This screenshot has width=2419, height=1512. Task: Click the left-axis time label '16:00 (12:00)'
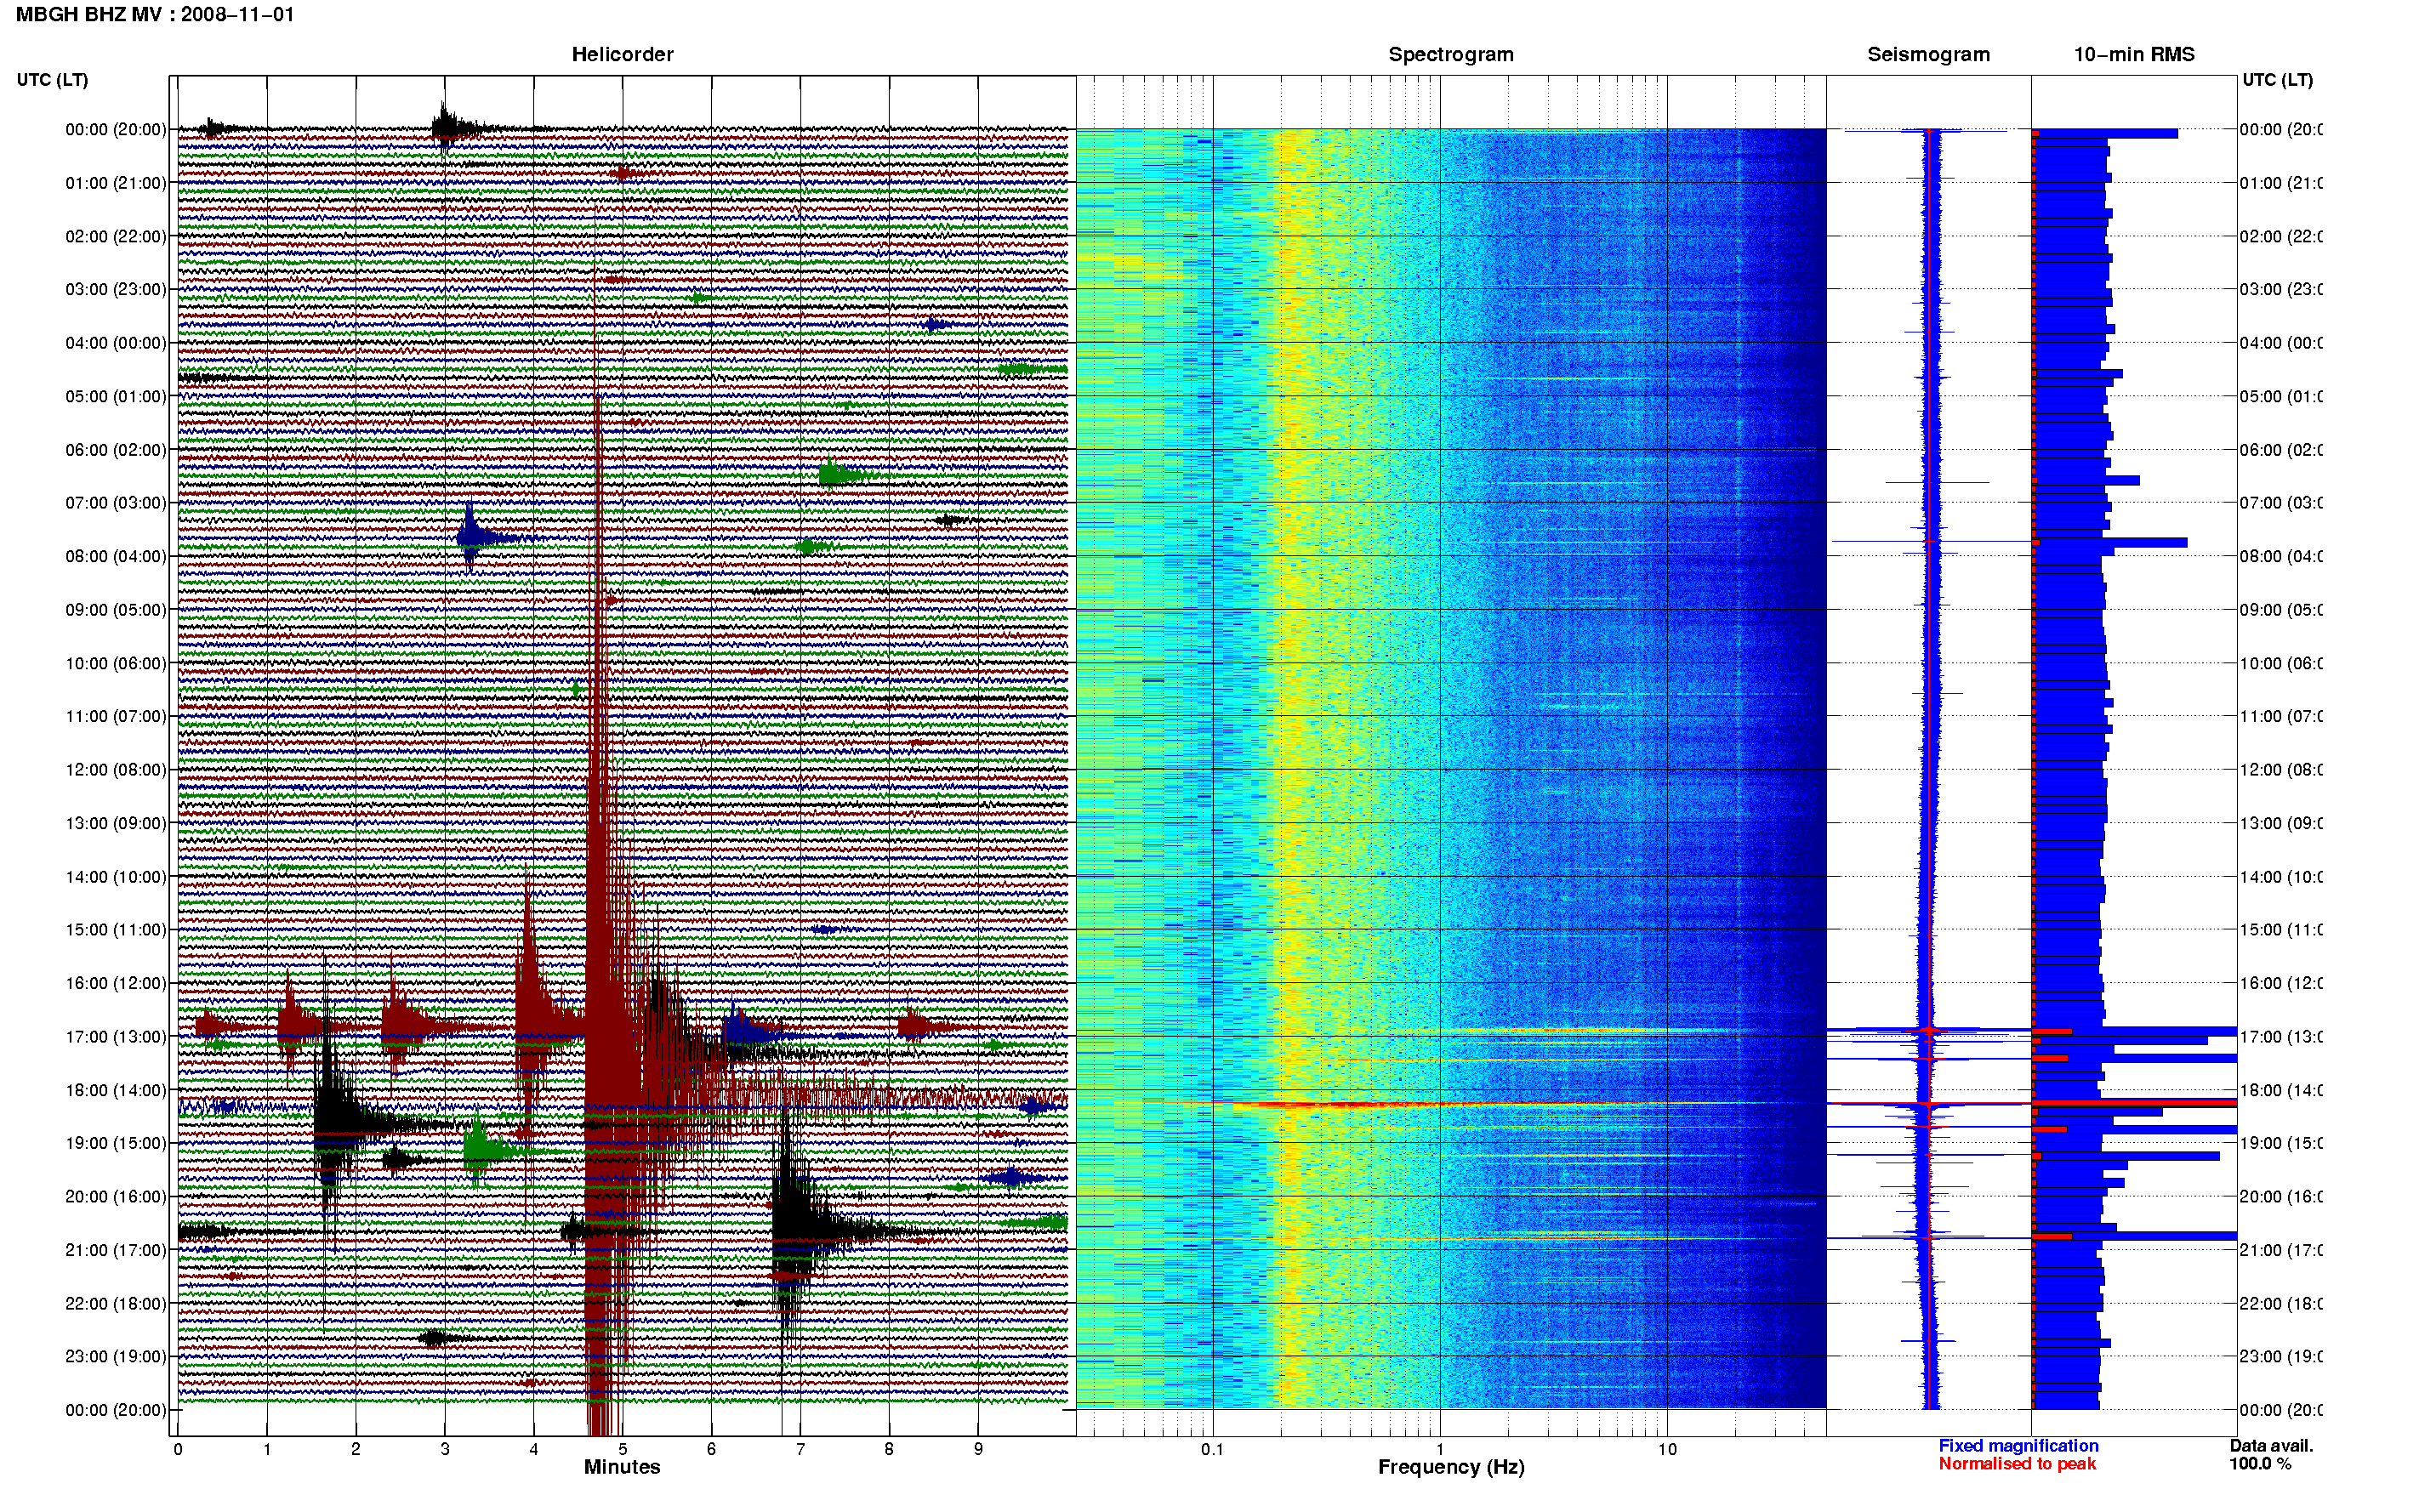[x=116, y=983]
